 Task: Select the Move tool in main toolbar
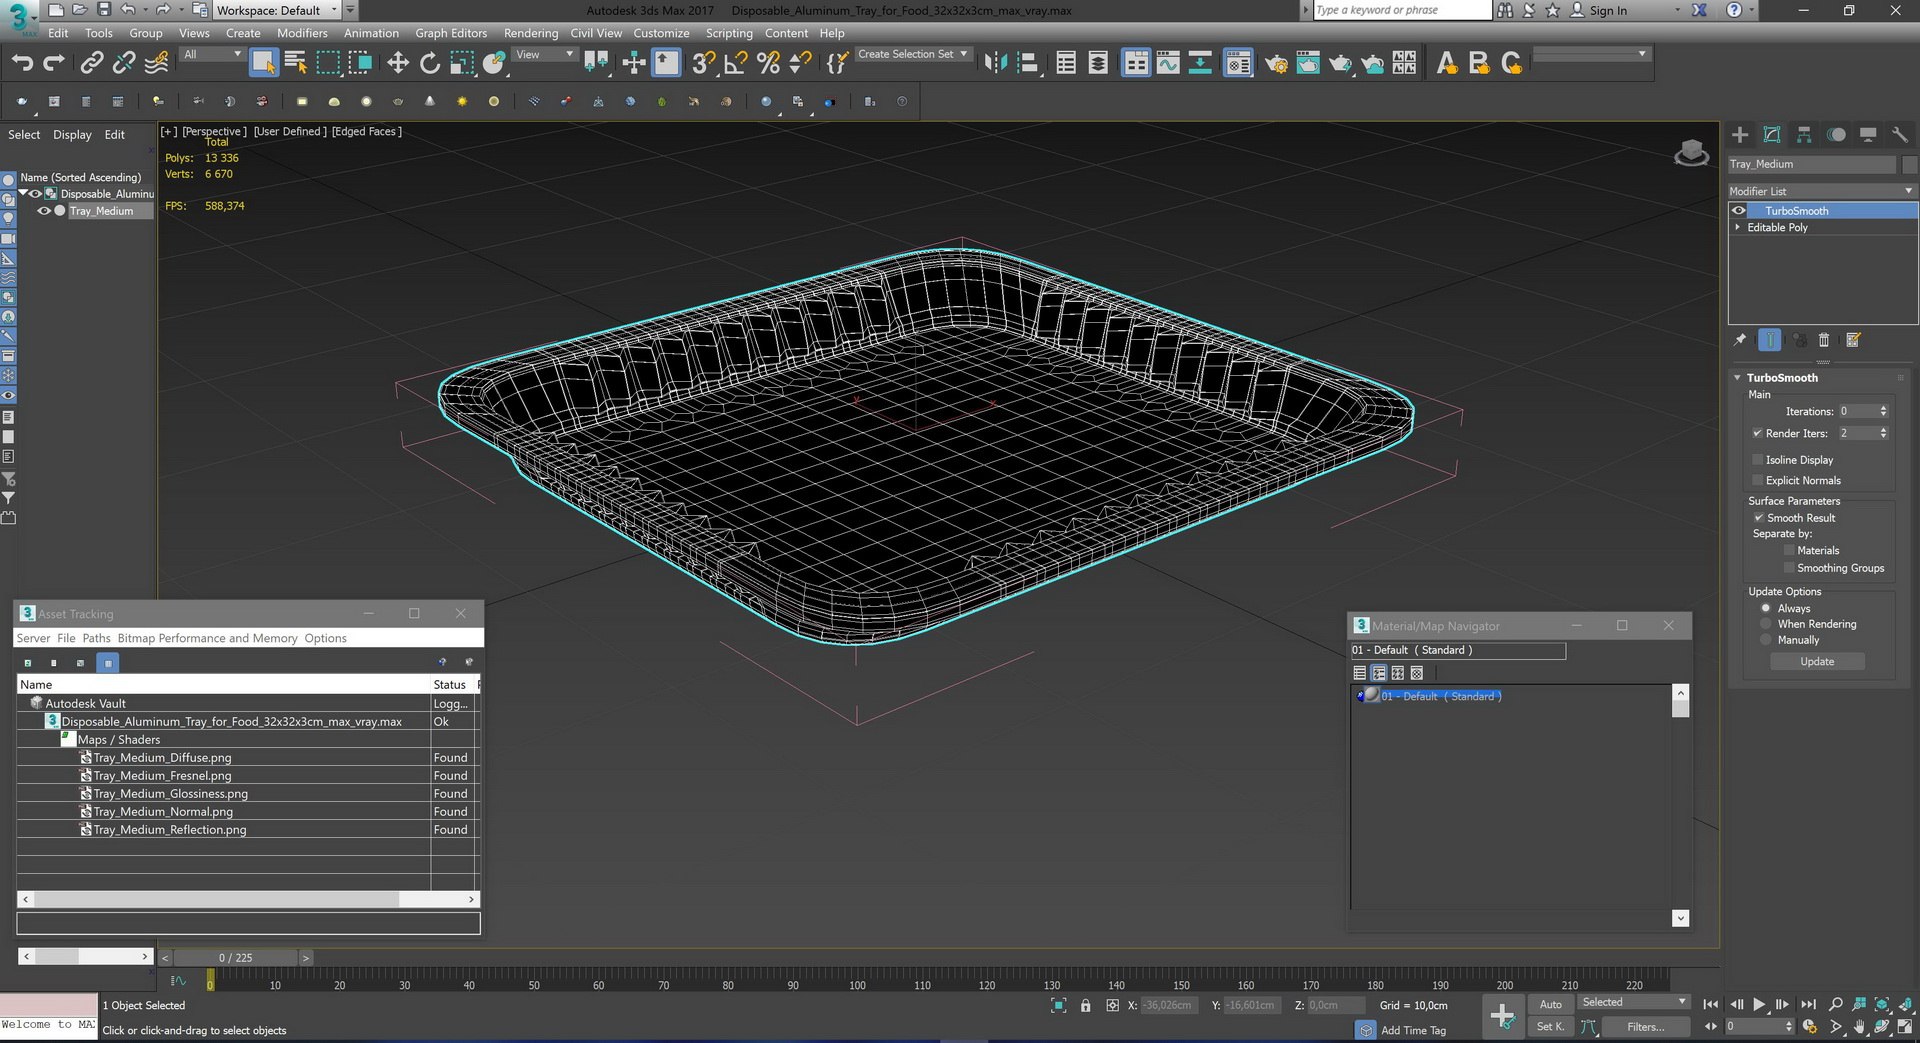pos(398,64)
